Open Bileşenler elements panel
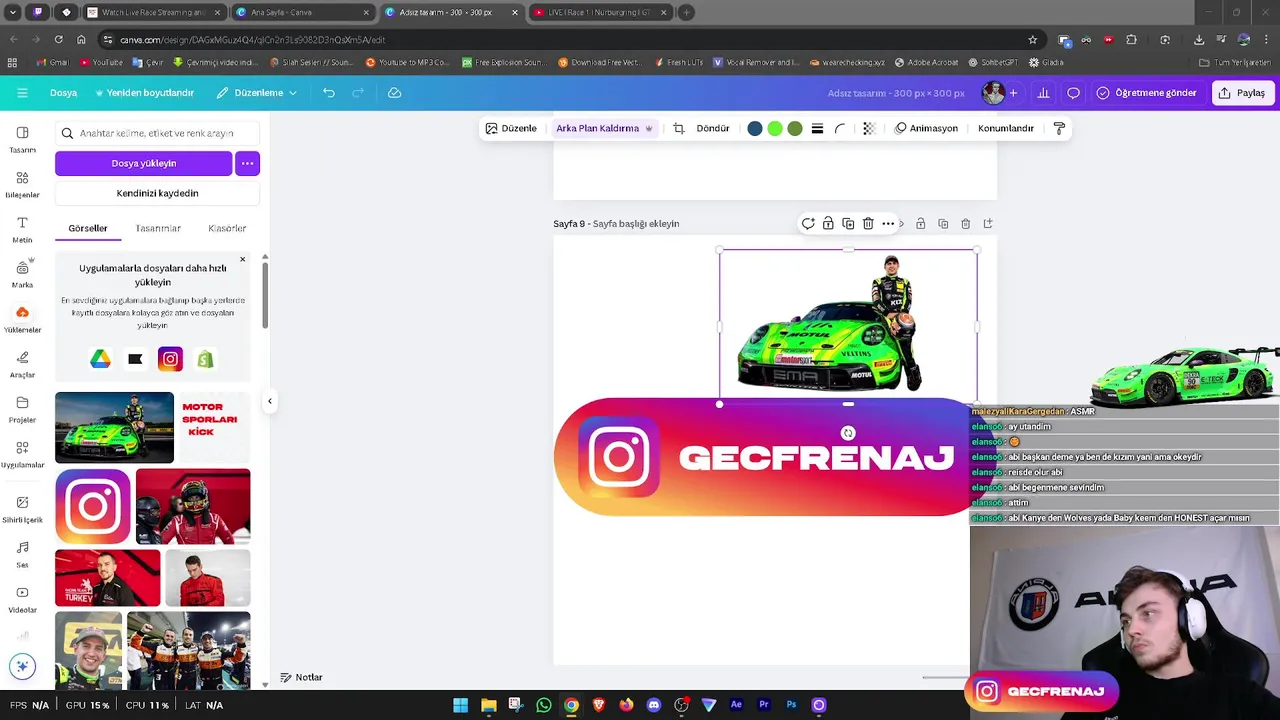Image resolution: width=1280 pixels, height=720 pixels. coord(22,185)
